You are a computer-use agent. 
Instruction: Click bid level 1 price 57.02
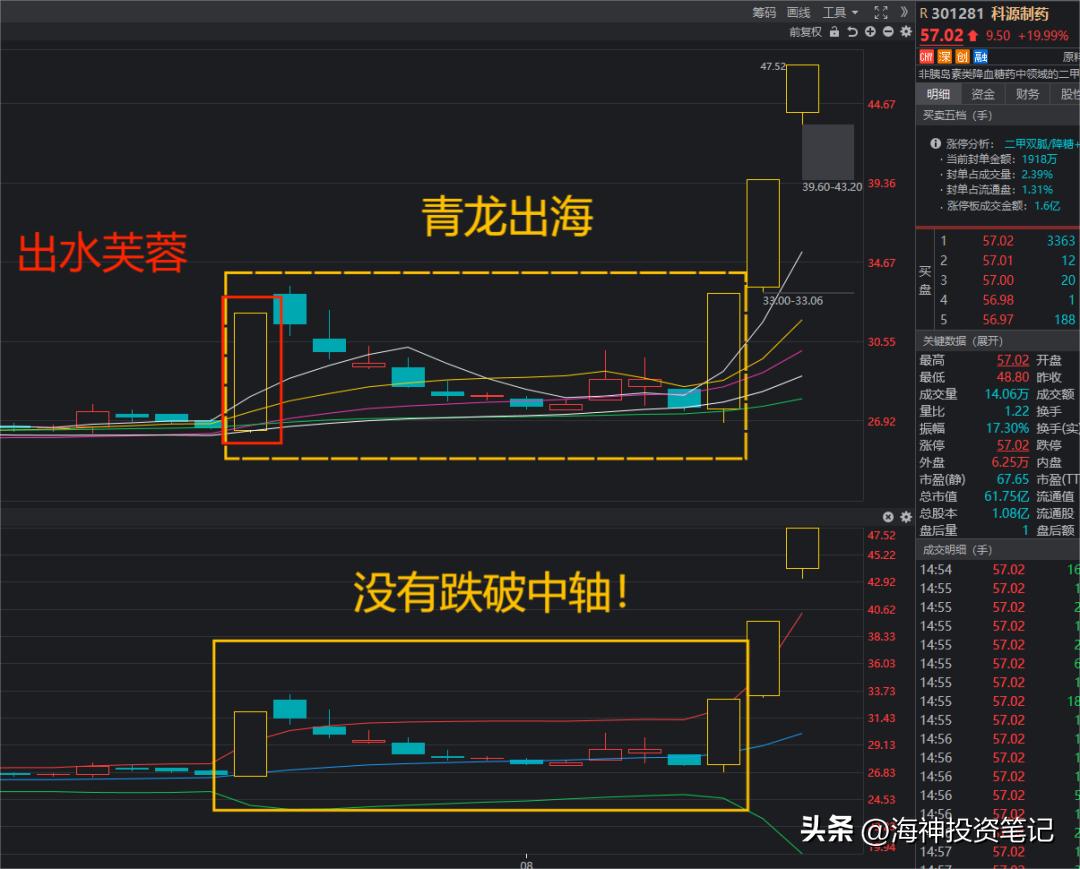tap(998, 240)
